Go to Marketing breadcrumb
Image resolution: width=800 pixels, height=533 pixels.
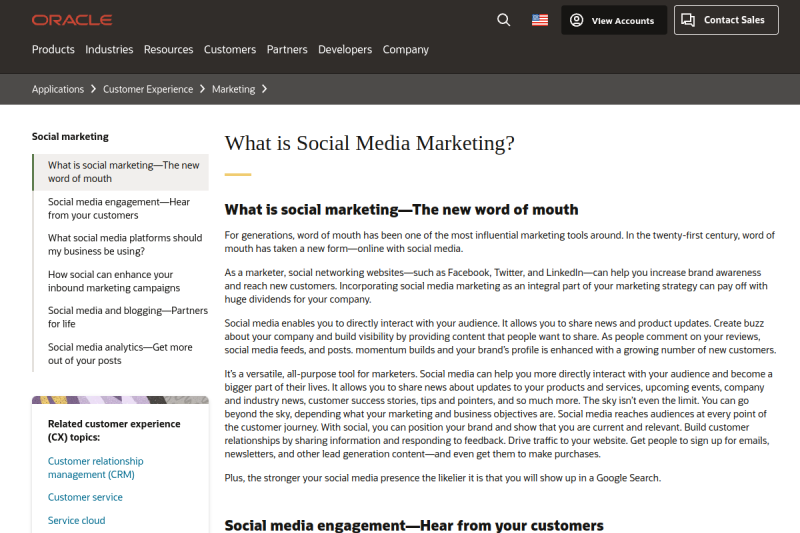(x=233, y=89)
